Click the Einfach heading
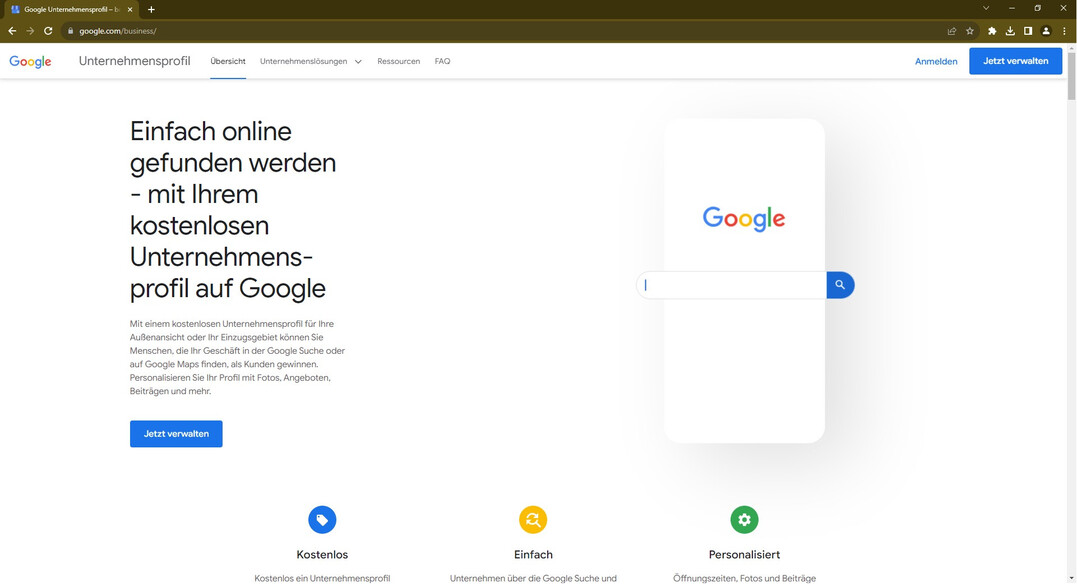 [x=533, y=555]
